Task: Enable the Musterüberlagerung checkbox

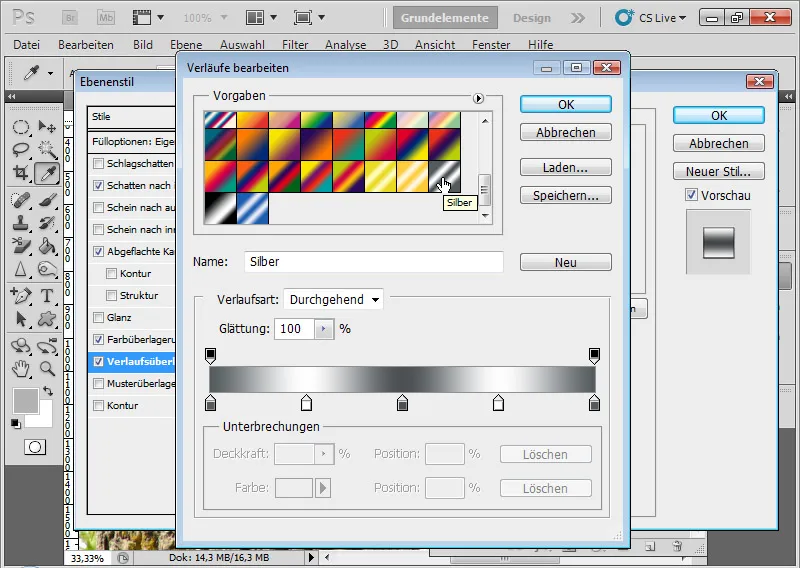Action: (98, 383)
